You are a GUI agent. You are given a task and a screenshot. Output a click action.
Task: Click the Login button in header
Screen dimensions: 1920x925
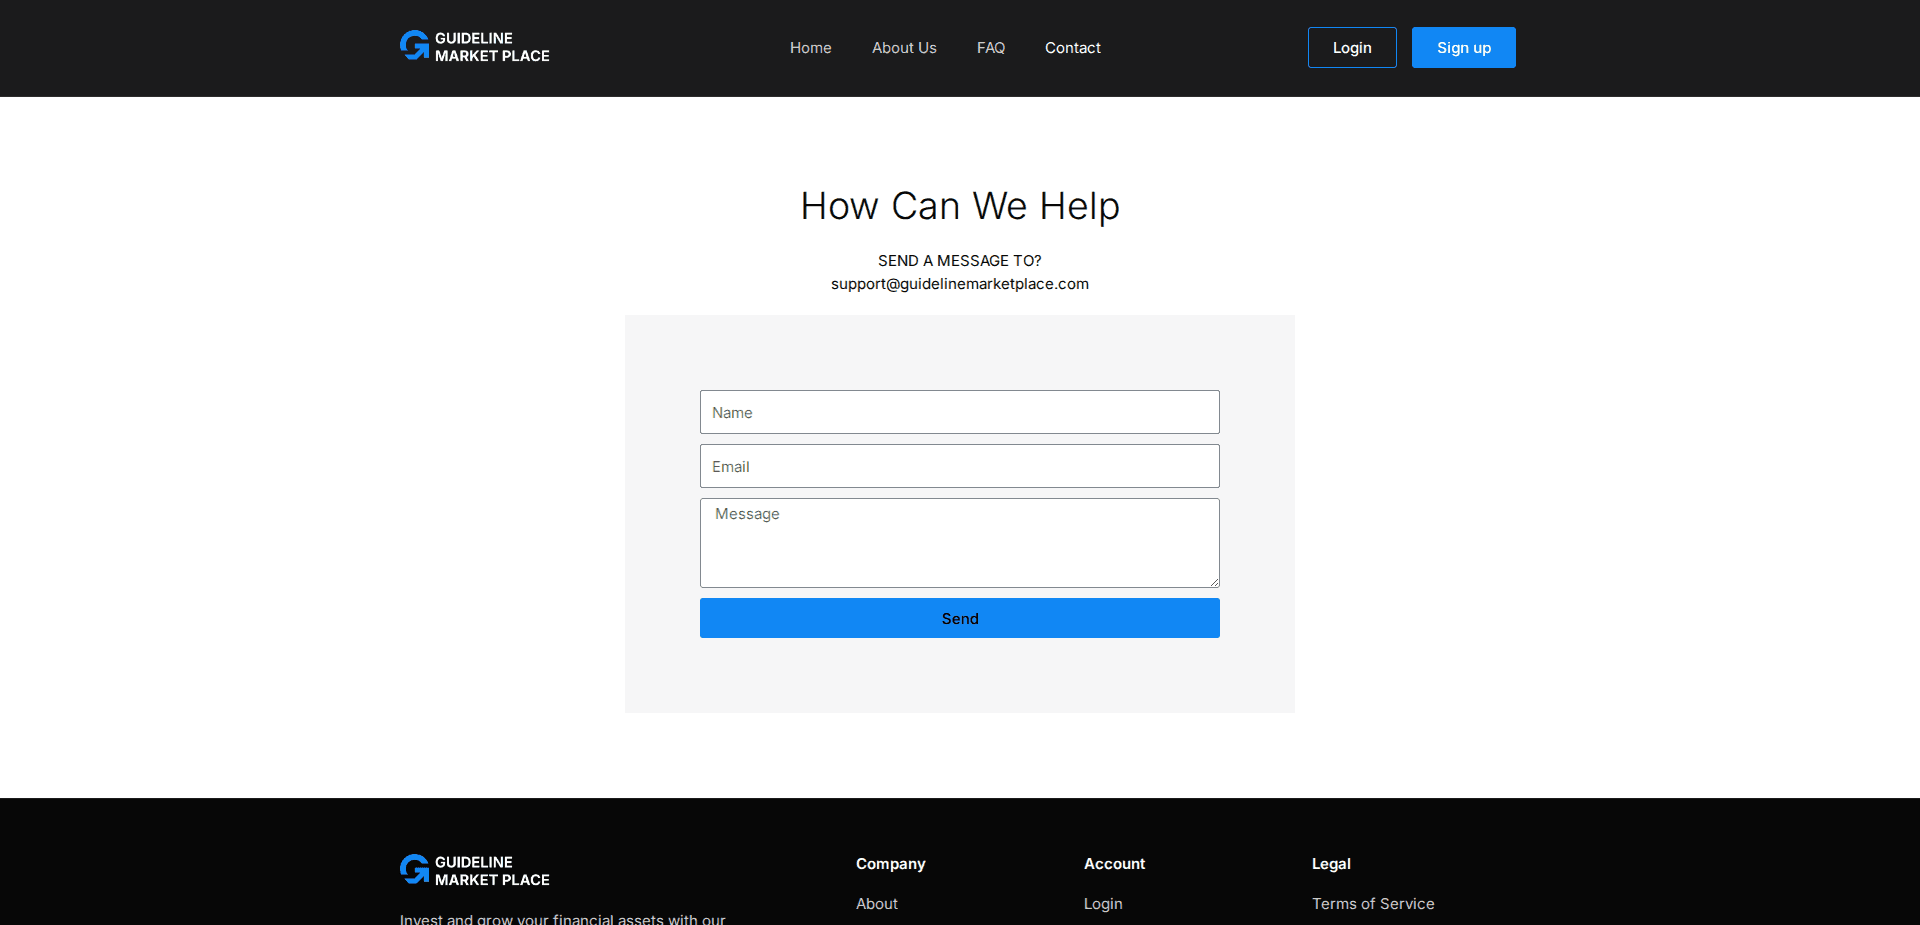[1351, 47]
